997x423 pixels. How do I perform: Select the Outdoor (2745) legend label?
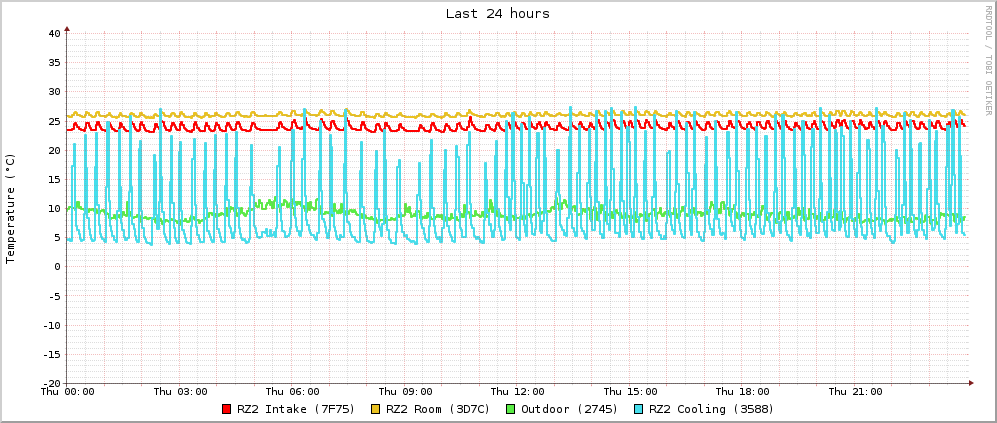pyautogui.click(x=569, y=409)
